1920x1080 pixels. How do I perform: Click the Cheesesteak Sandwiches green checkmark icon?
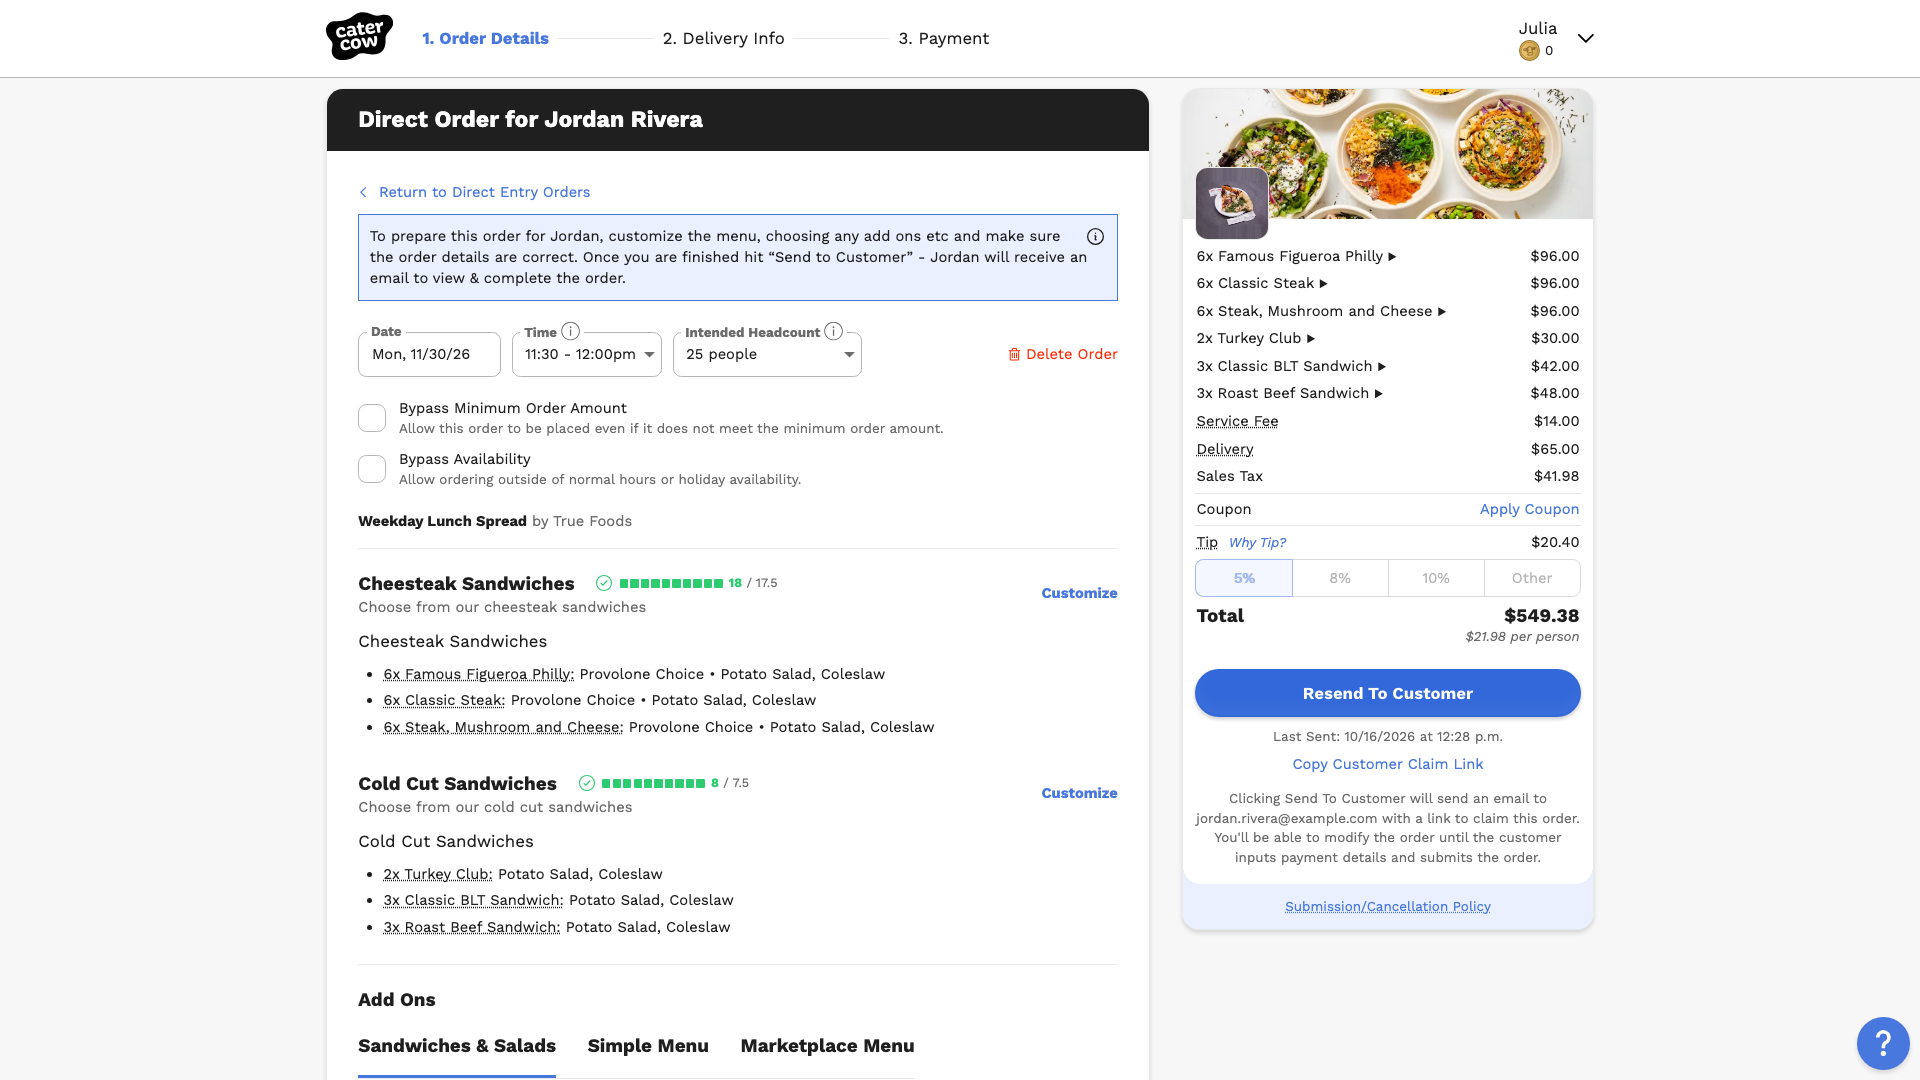tap(604, 583)
